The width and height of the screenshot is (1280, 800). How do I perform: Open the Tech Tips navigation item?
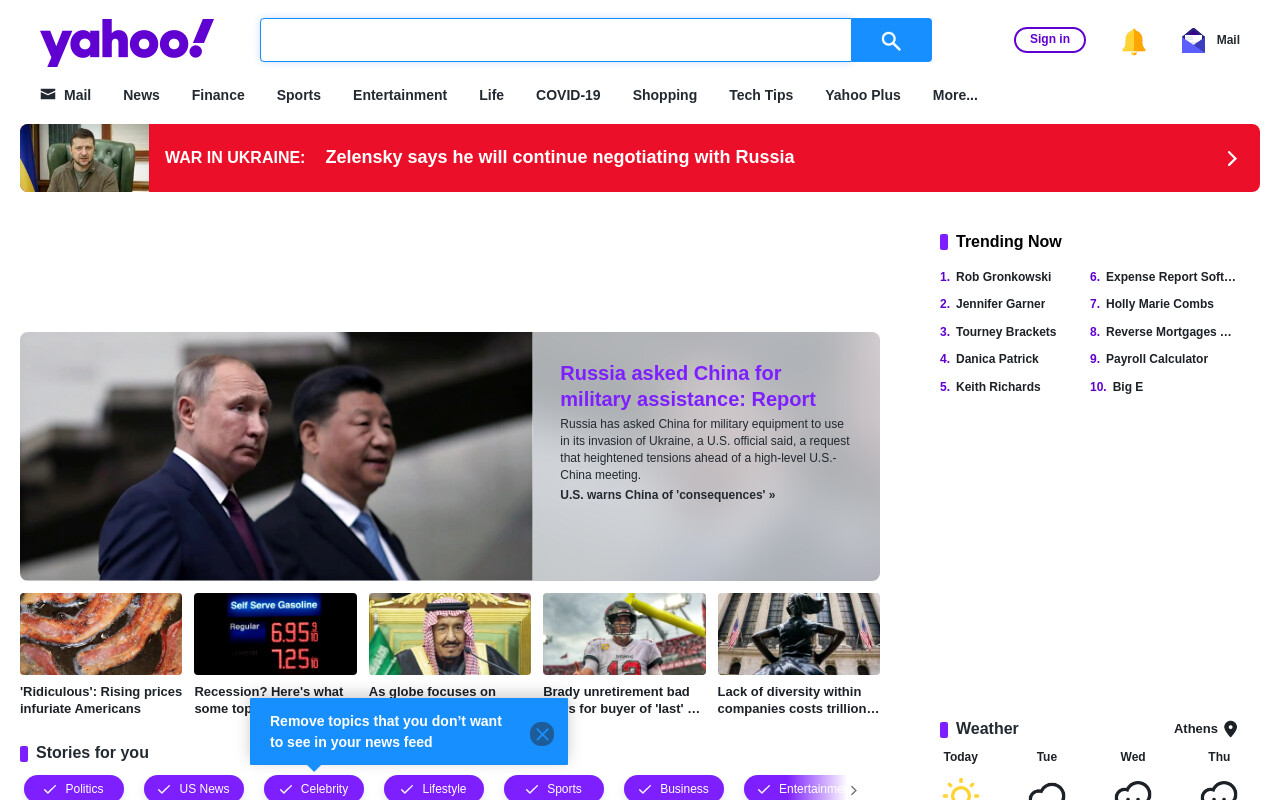[x=761, y=95]
